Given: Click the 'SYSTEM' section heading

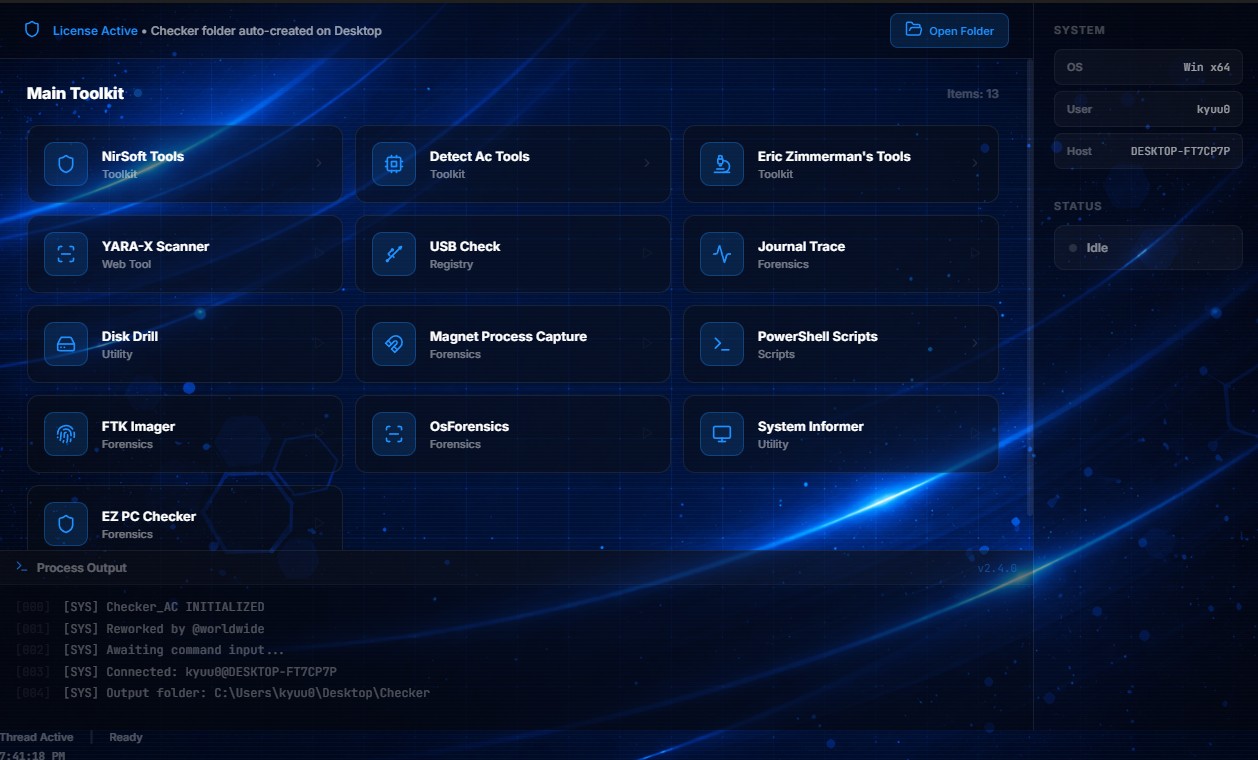Looking at the screenshot, I should click(x=1079, y=30).
